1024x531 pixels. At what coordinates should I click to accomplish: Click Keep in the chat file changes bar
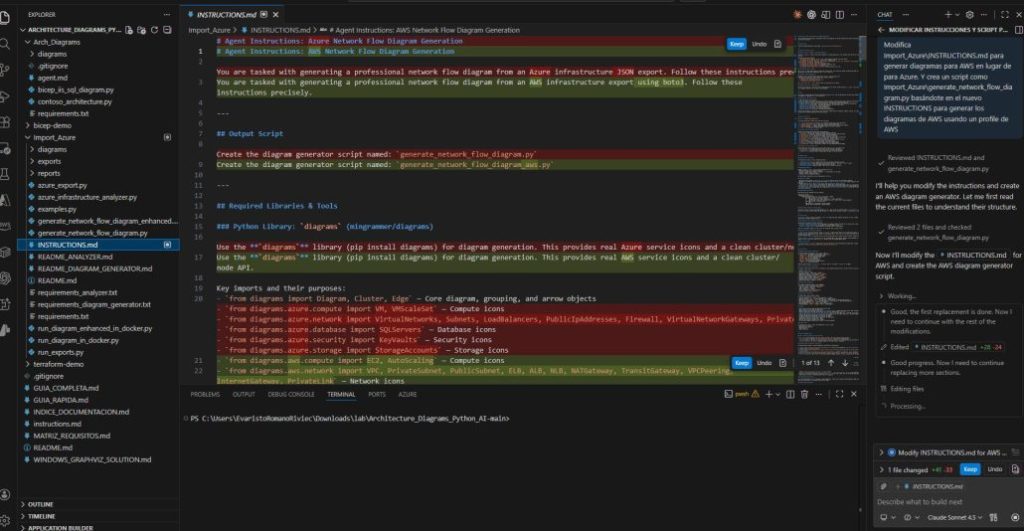point(969,469)
